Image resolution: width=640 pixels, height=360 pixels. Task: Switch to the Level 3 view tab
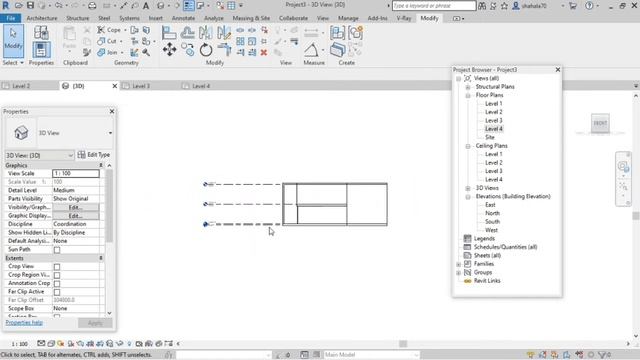(141, 86)
